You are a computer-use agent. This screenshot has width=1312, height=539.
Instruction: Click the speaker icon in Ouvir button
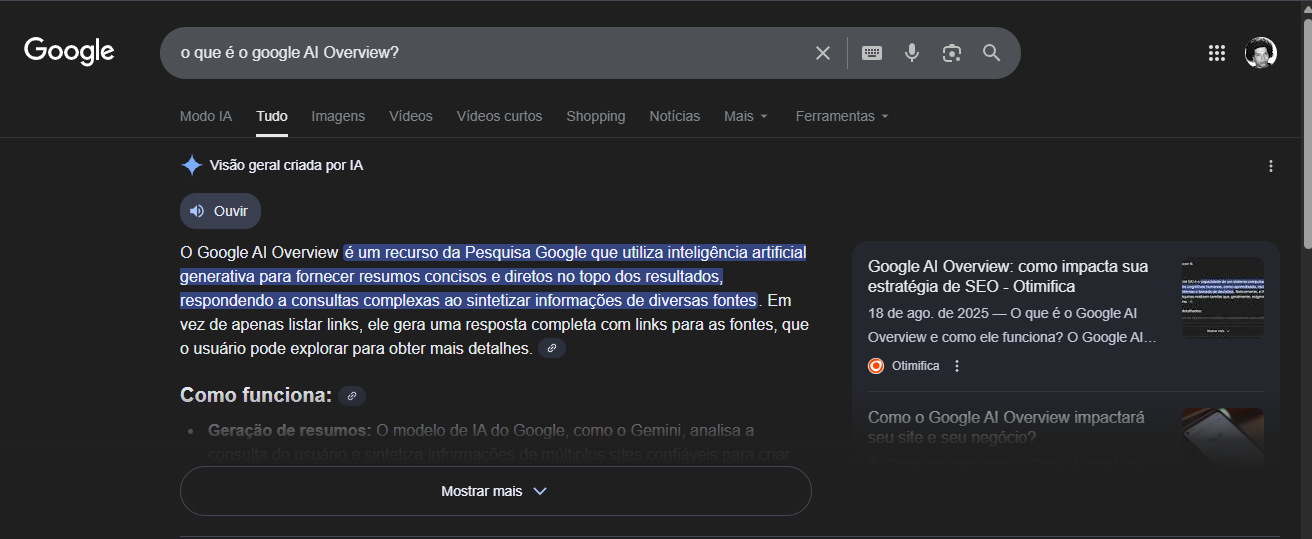click(x=197, y=211)
